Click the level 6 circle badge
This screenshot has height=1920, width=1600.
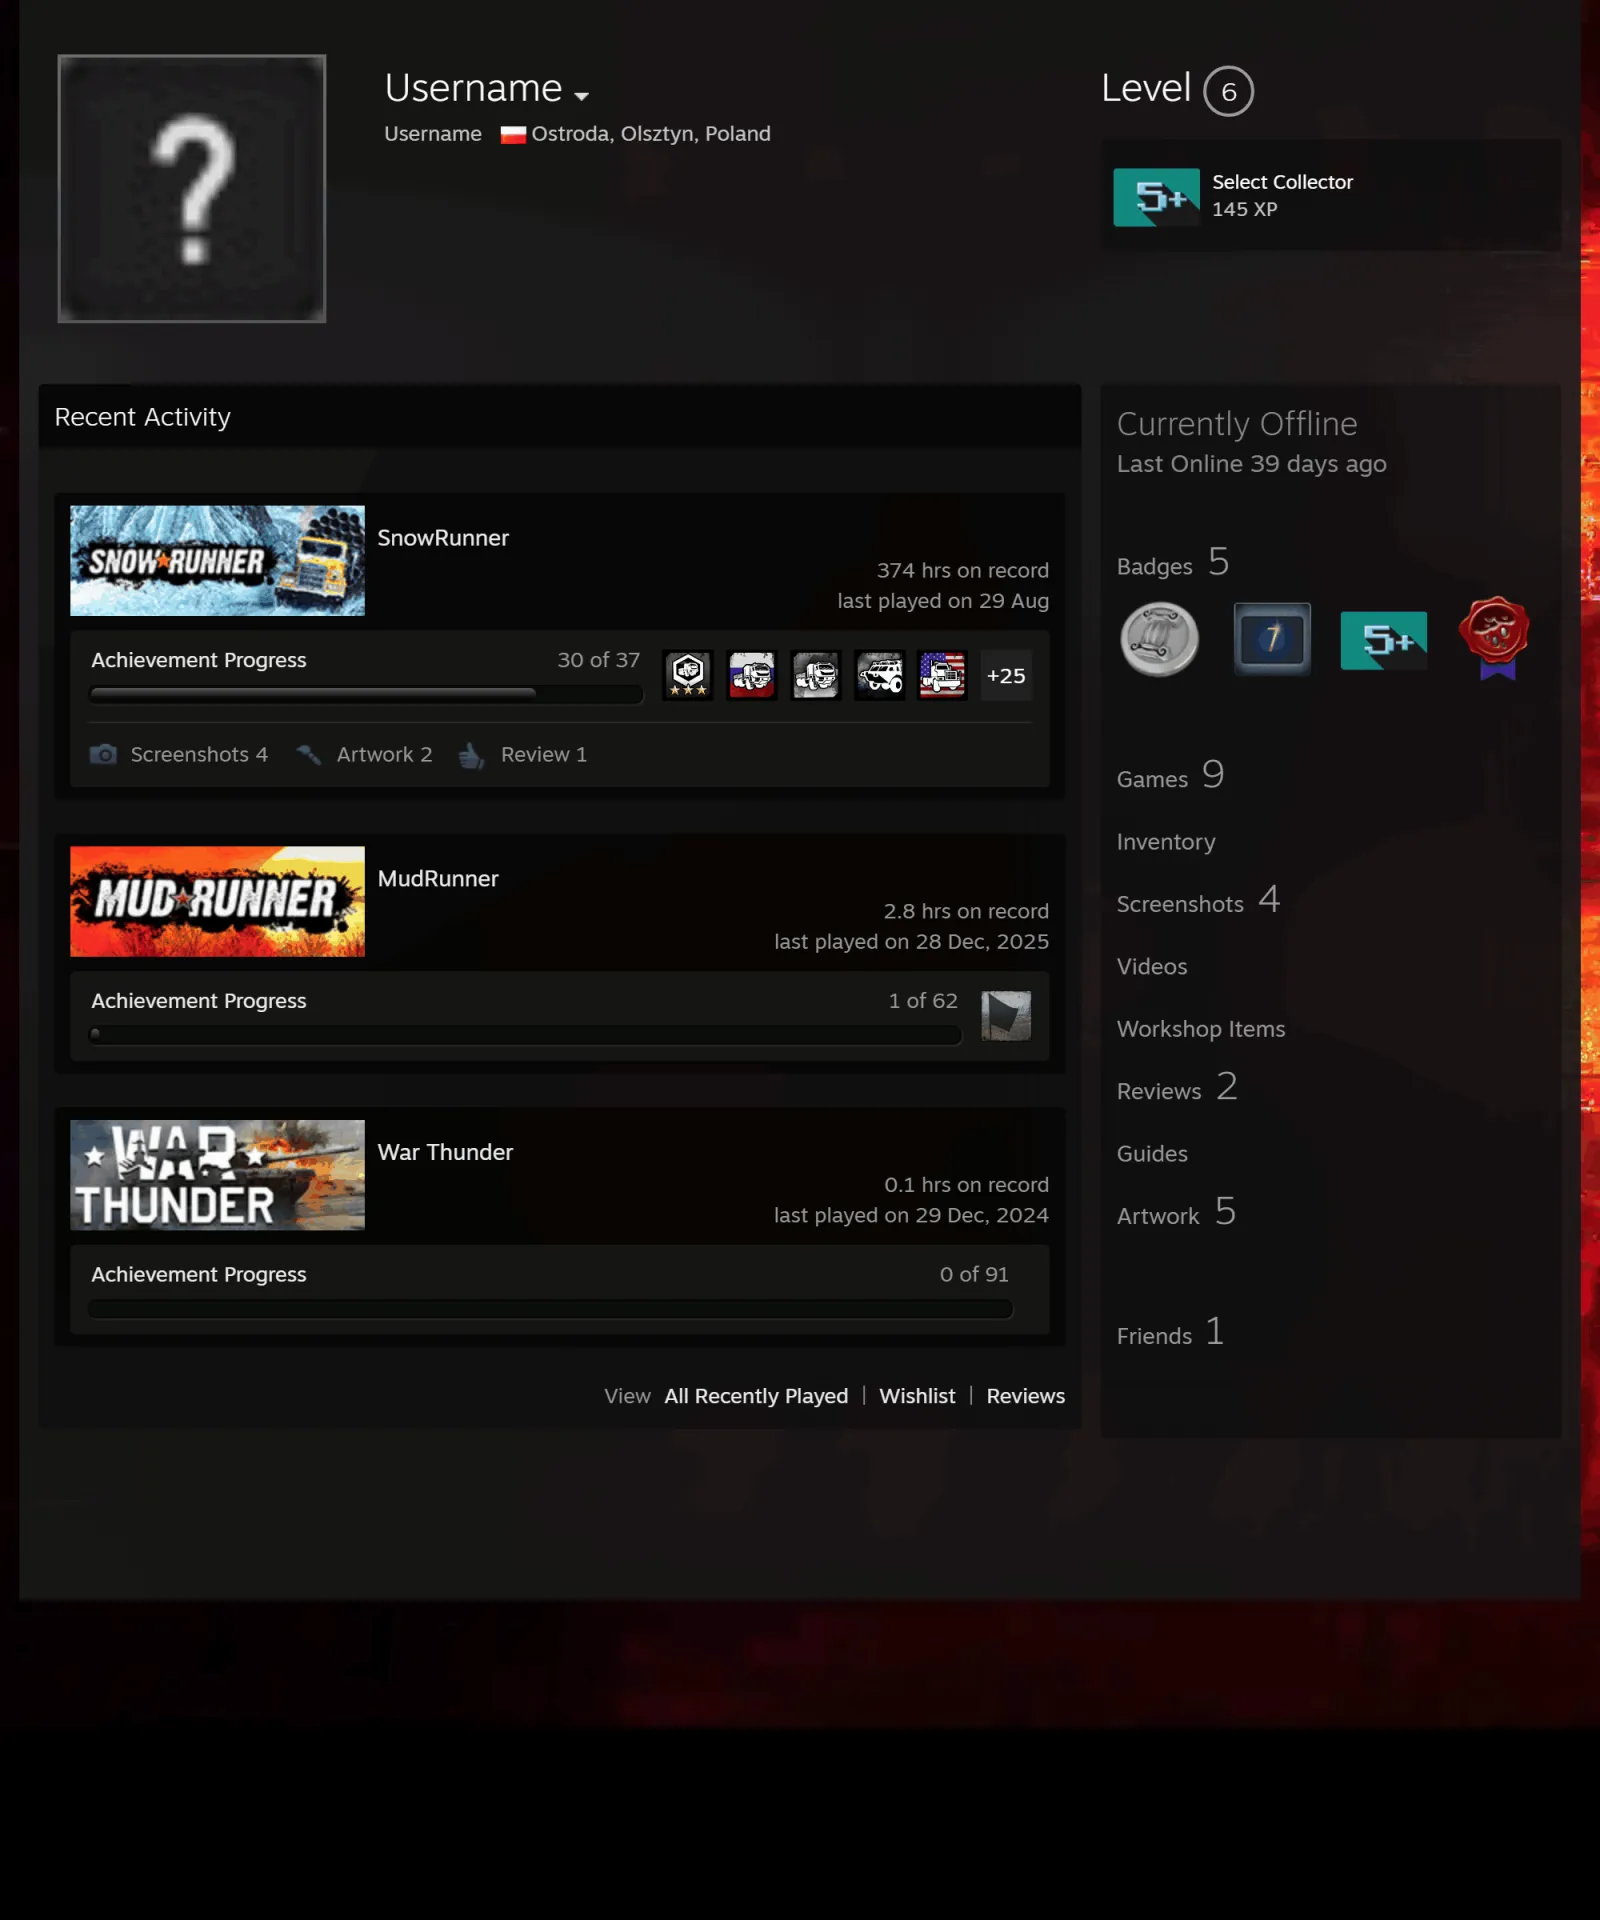[x=1228, y=92]
